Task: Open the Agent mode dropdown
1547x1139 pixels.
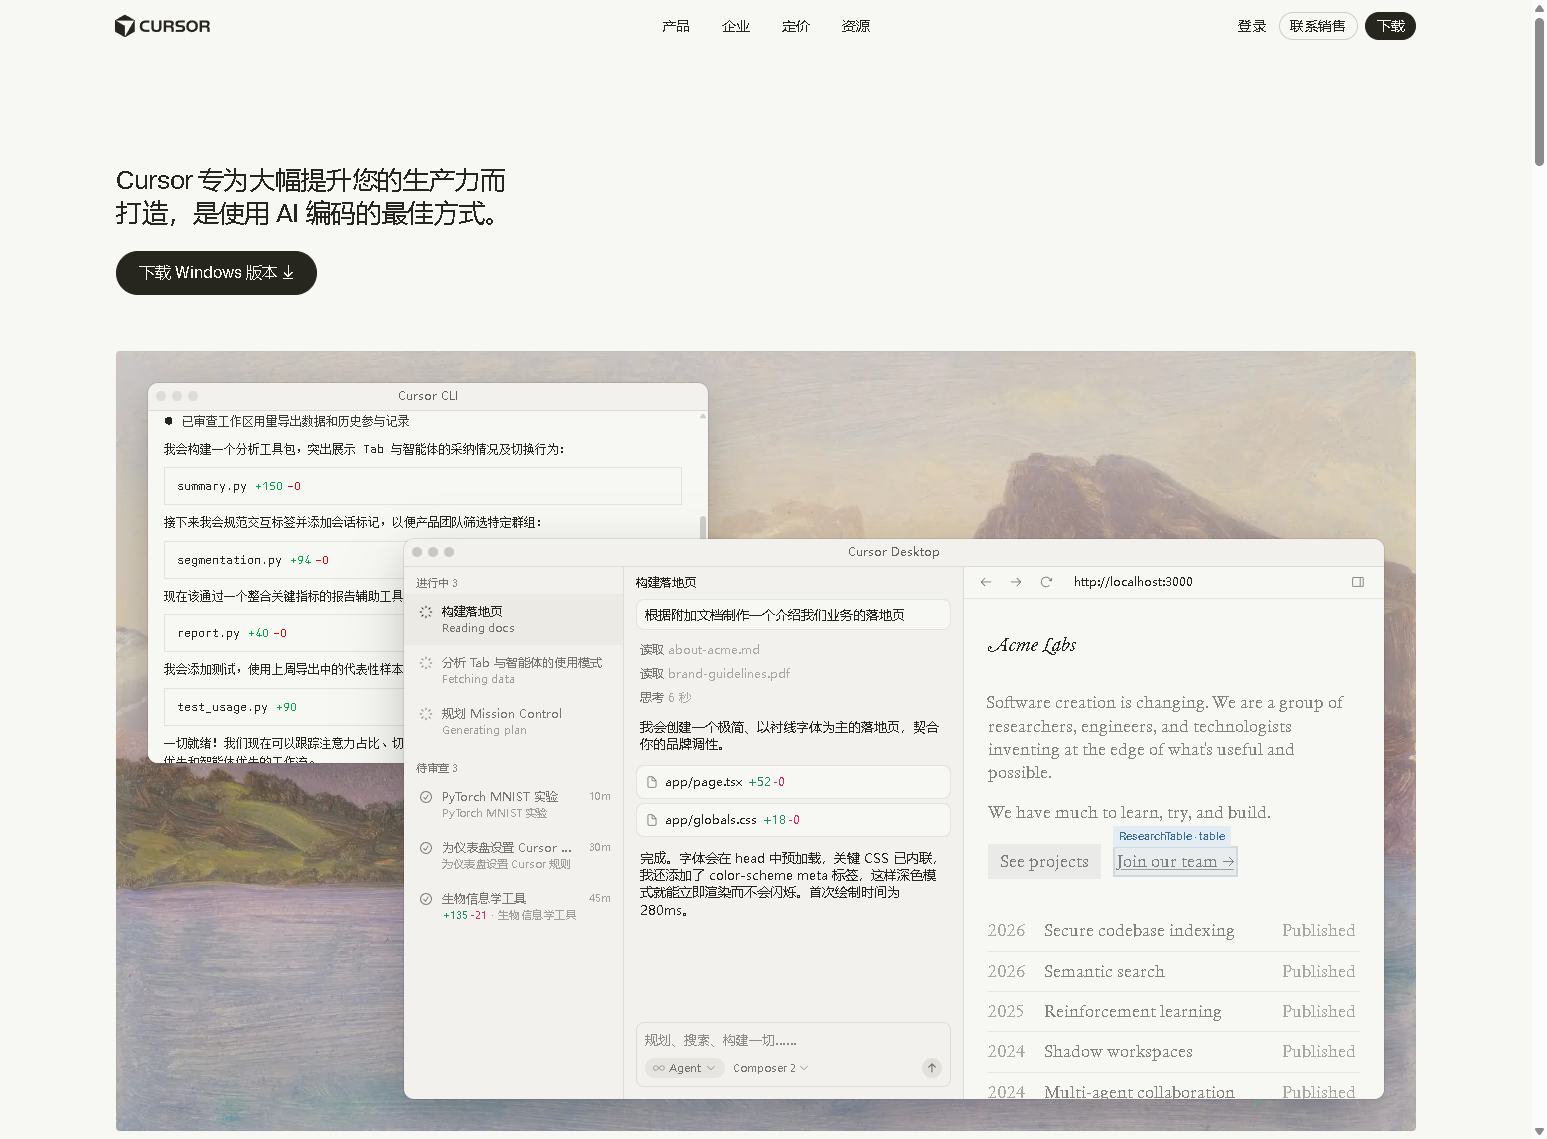Action: tap(684, 1068)
